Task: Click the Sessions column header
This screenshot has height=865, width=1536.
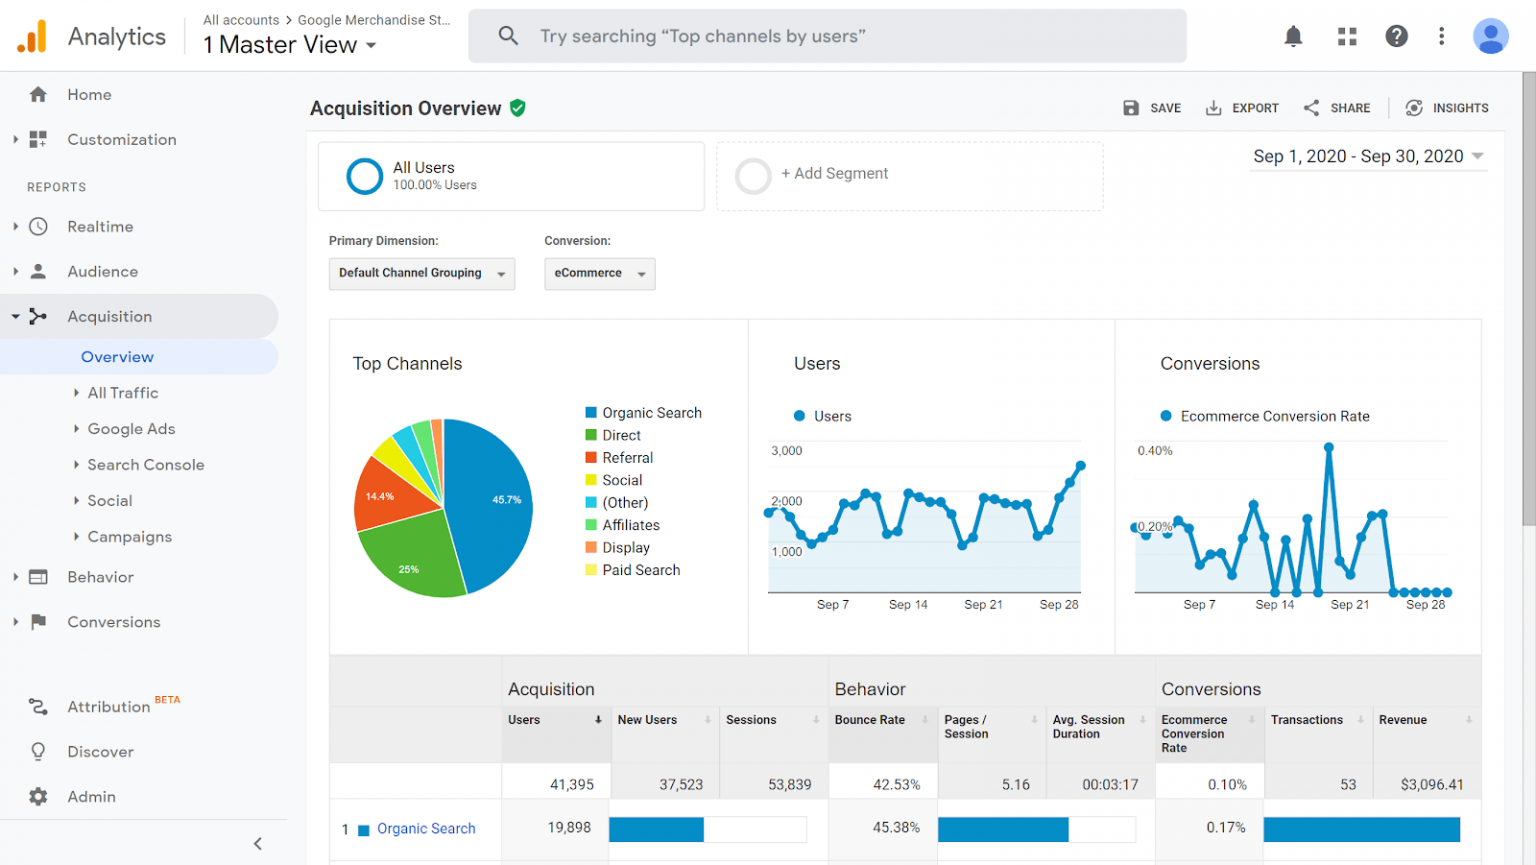Action: (751, 720)
